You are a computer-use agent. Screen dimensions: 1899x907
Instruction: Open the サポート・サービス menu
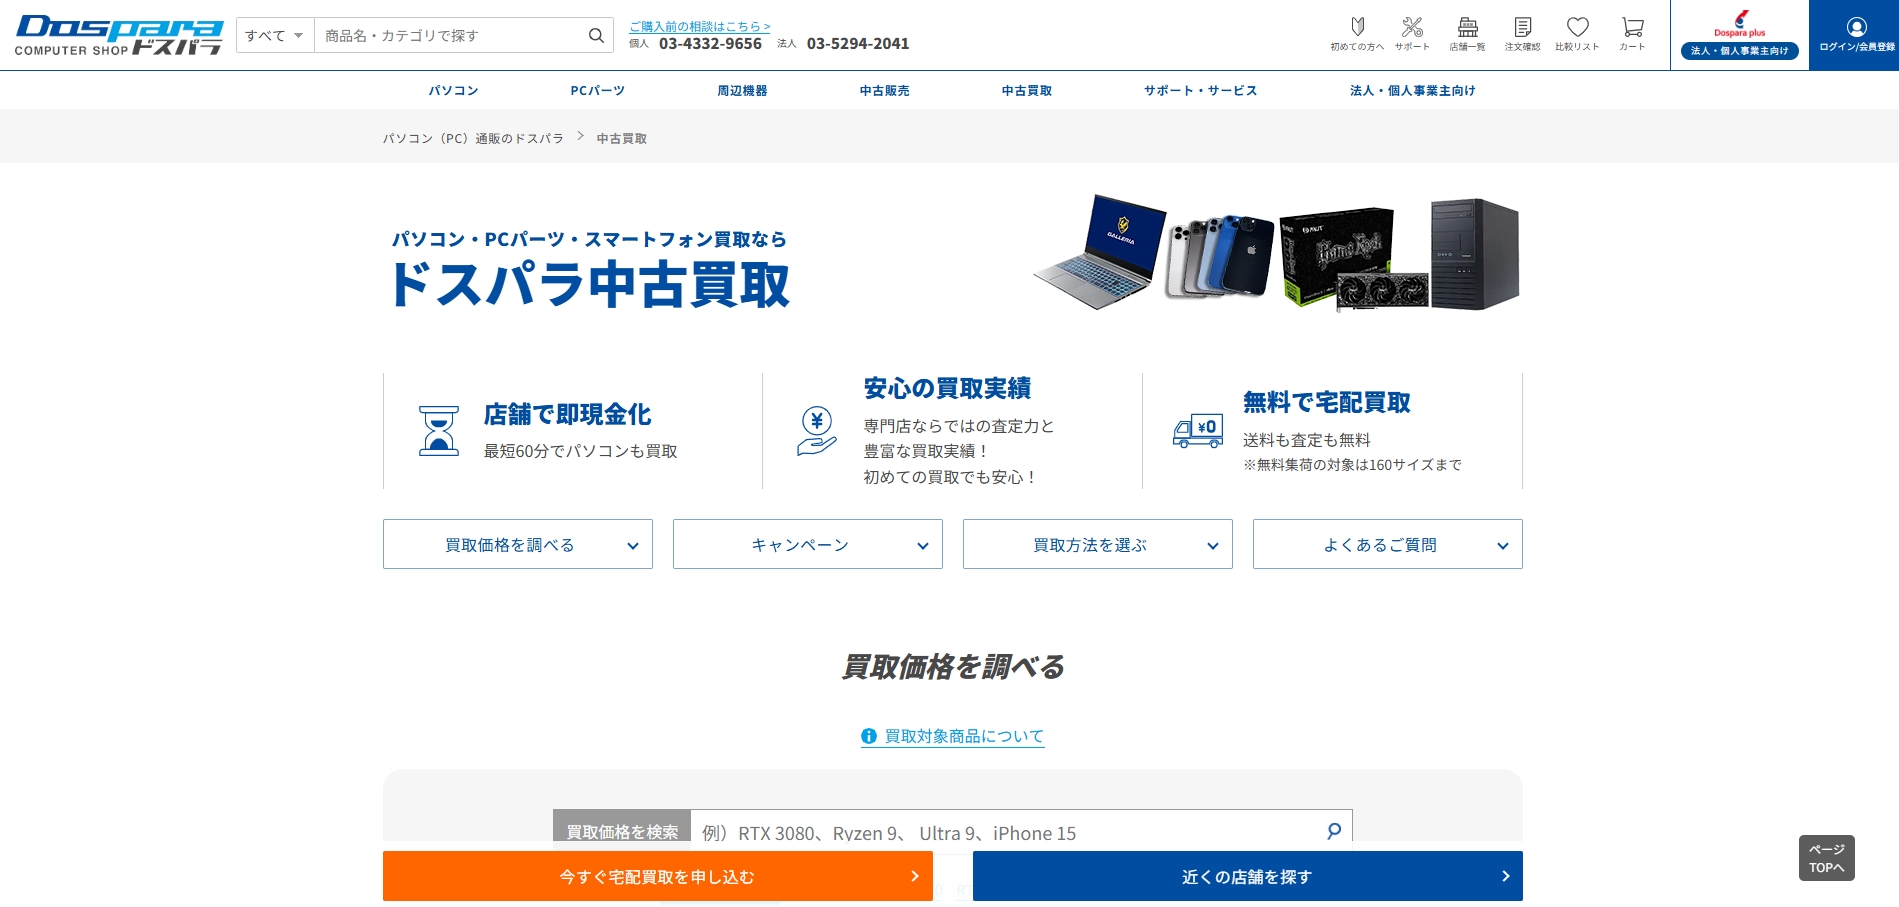[1201, 90]
